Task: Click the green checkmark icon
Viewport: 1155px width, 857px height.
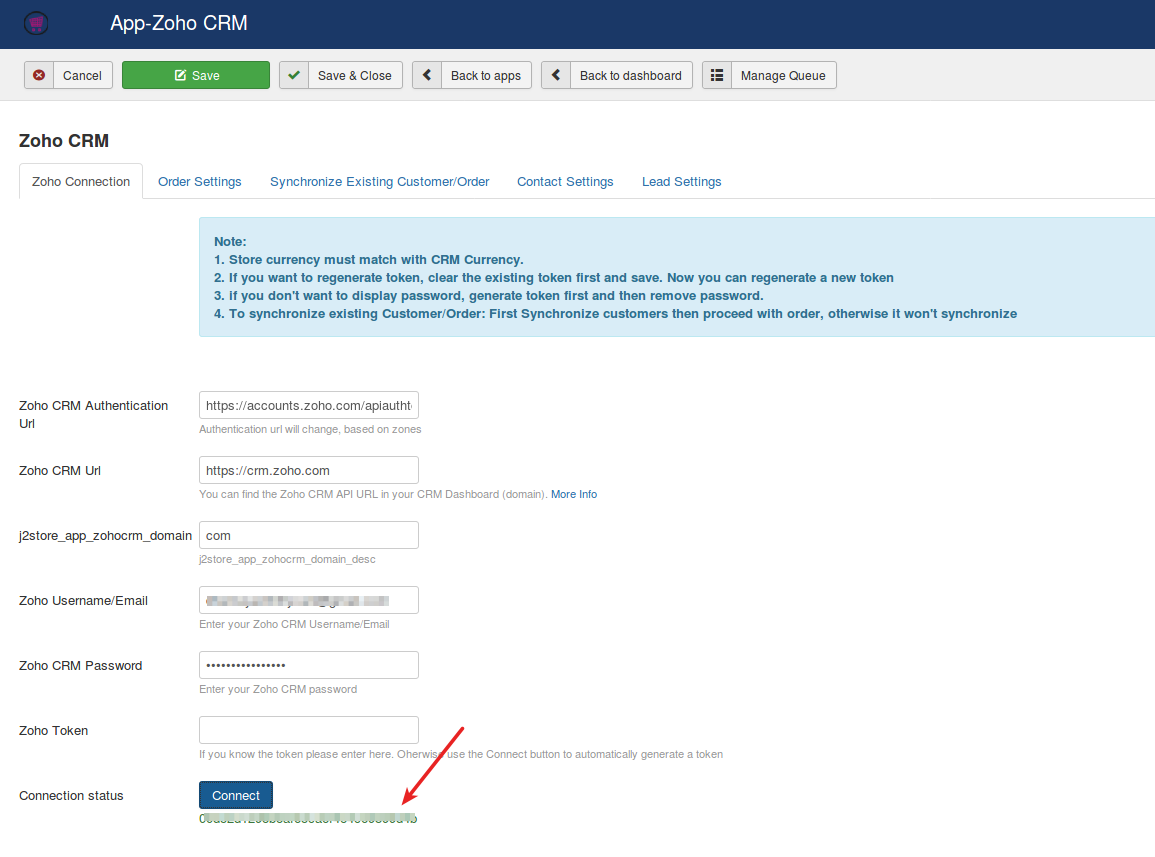Action: click(294, 75)
